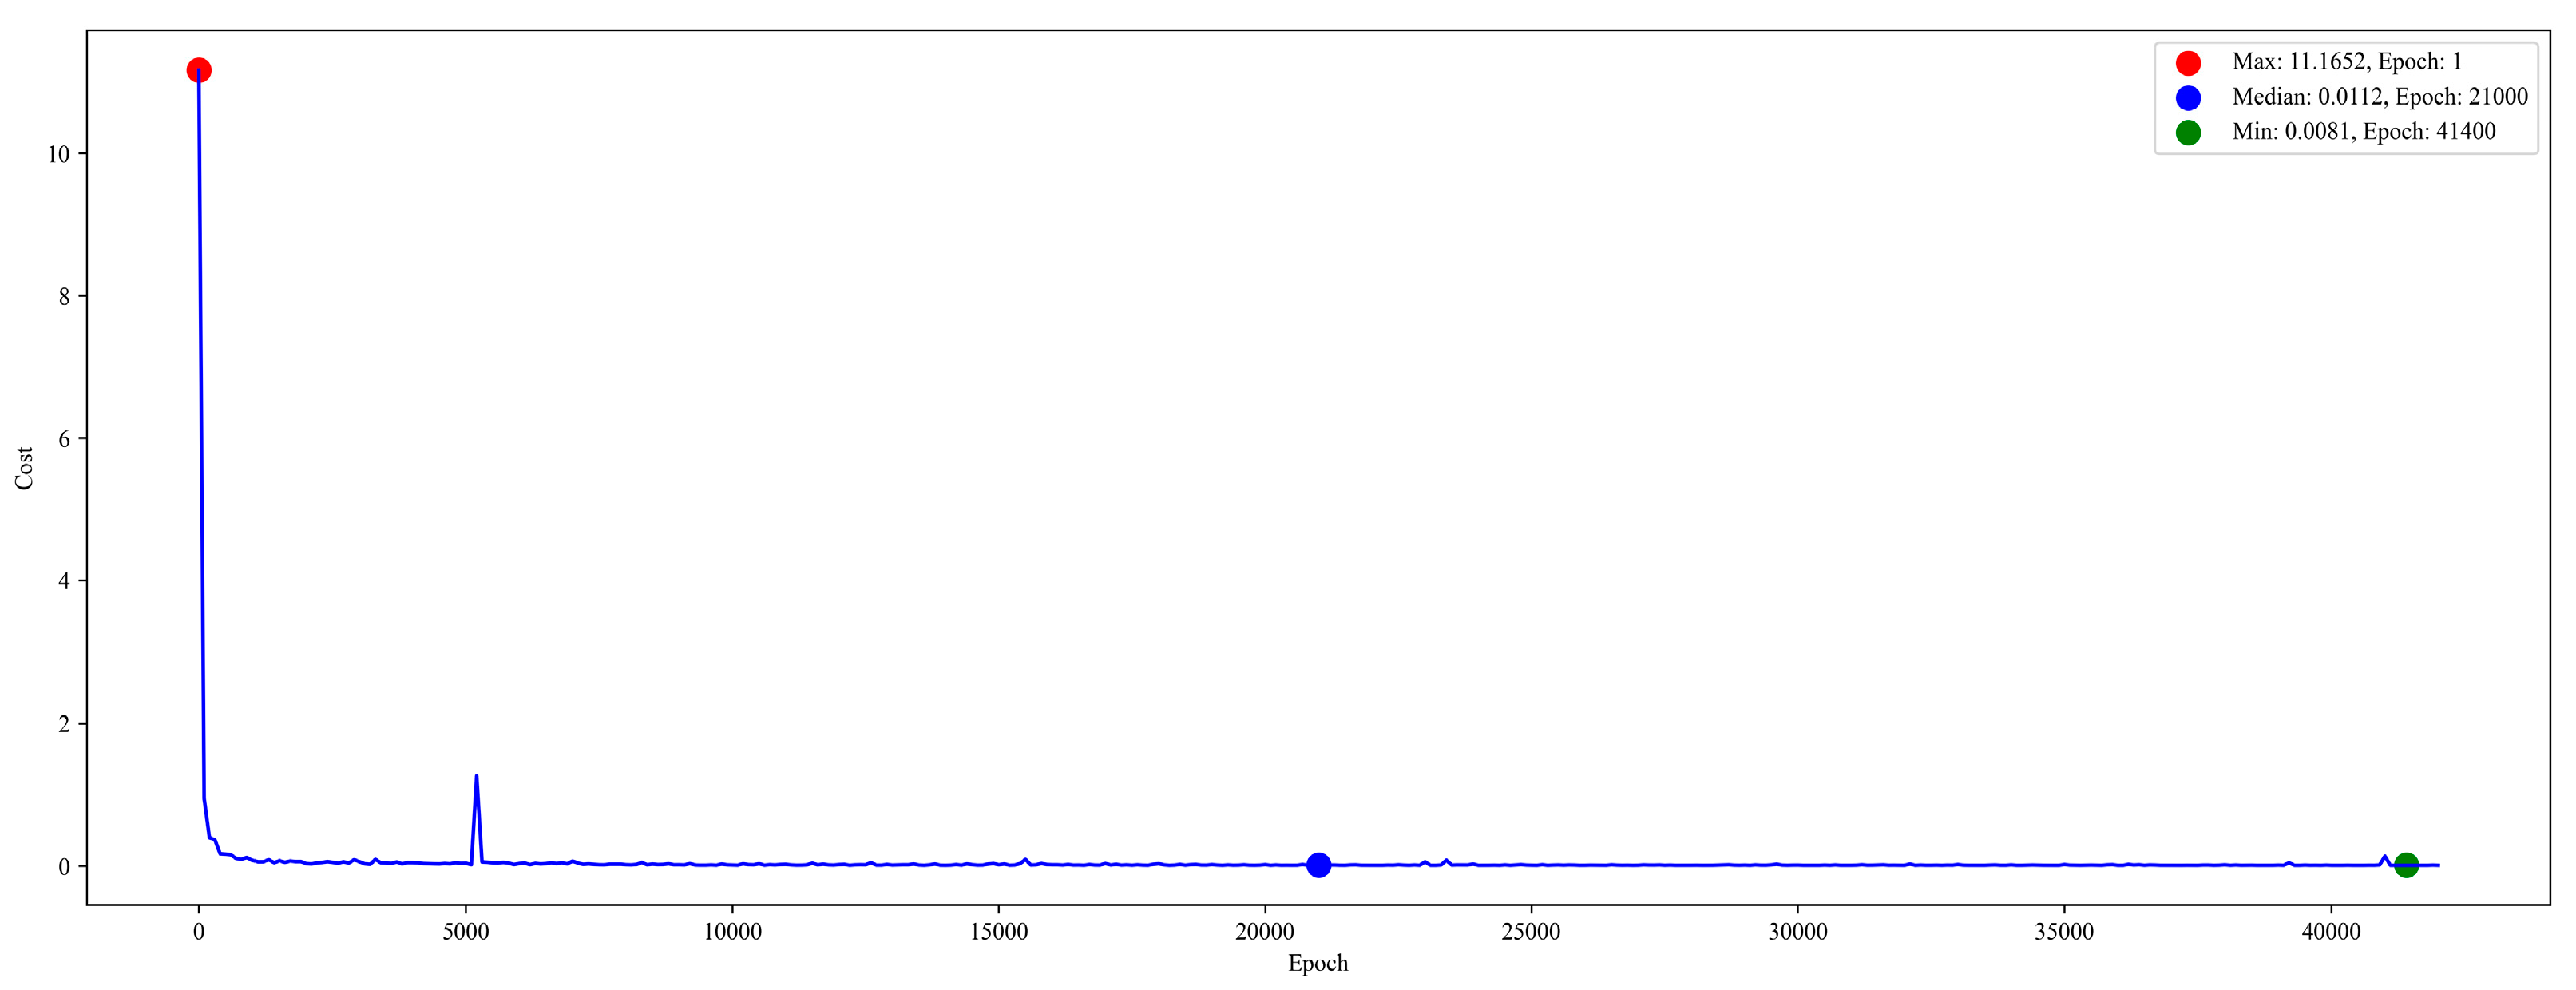The height and width of the screenshot is (990, 2576).
Task: Click the y-axis tick label 2
Action: pyautogui.click(x=64, y=724)
